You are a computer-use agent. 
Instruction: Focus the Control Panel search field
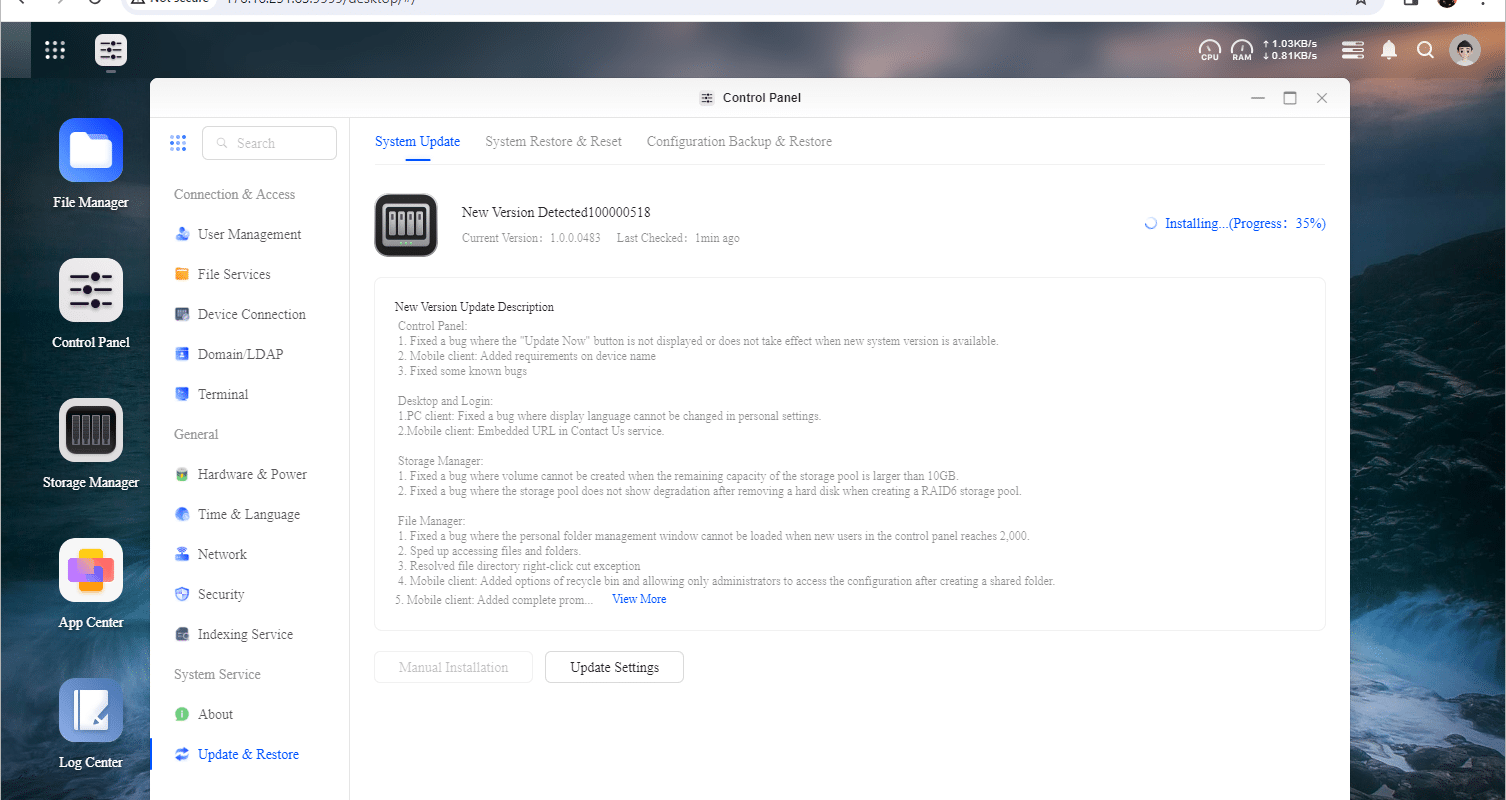tap(269, 143)
